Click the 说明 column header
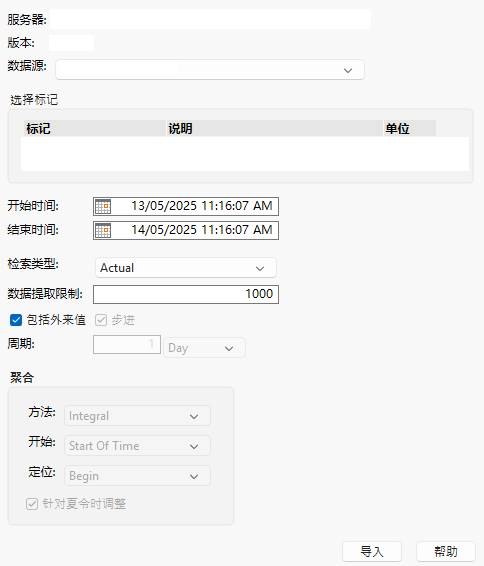The image size is (484, 566). [x=275, y=129]
